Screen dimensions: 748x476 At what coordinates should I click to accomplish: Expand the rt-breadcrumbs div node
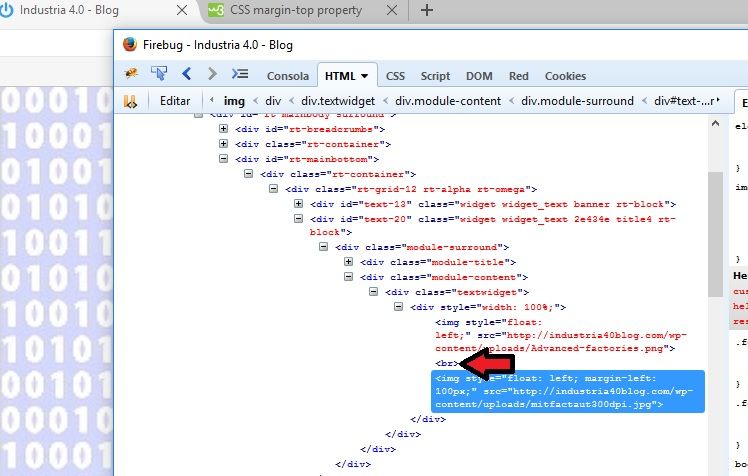coord(223,128)
